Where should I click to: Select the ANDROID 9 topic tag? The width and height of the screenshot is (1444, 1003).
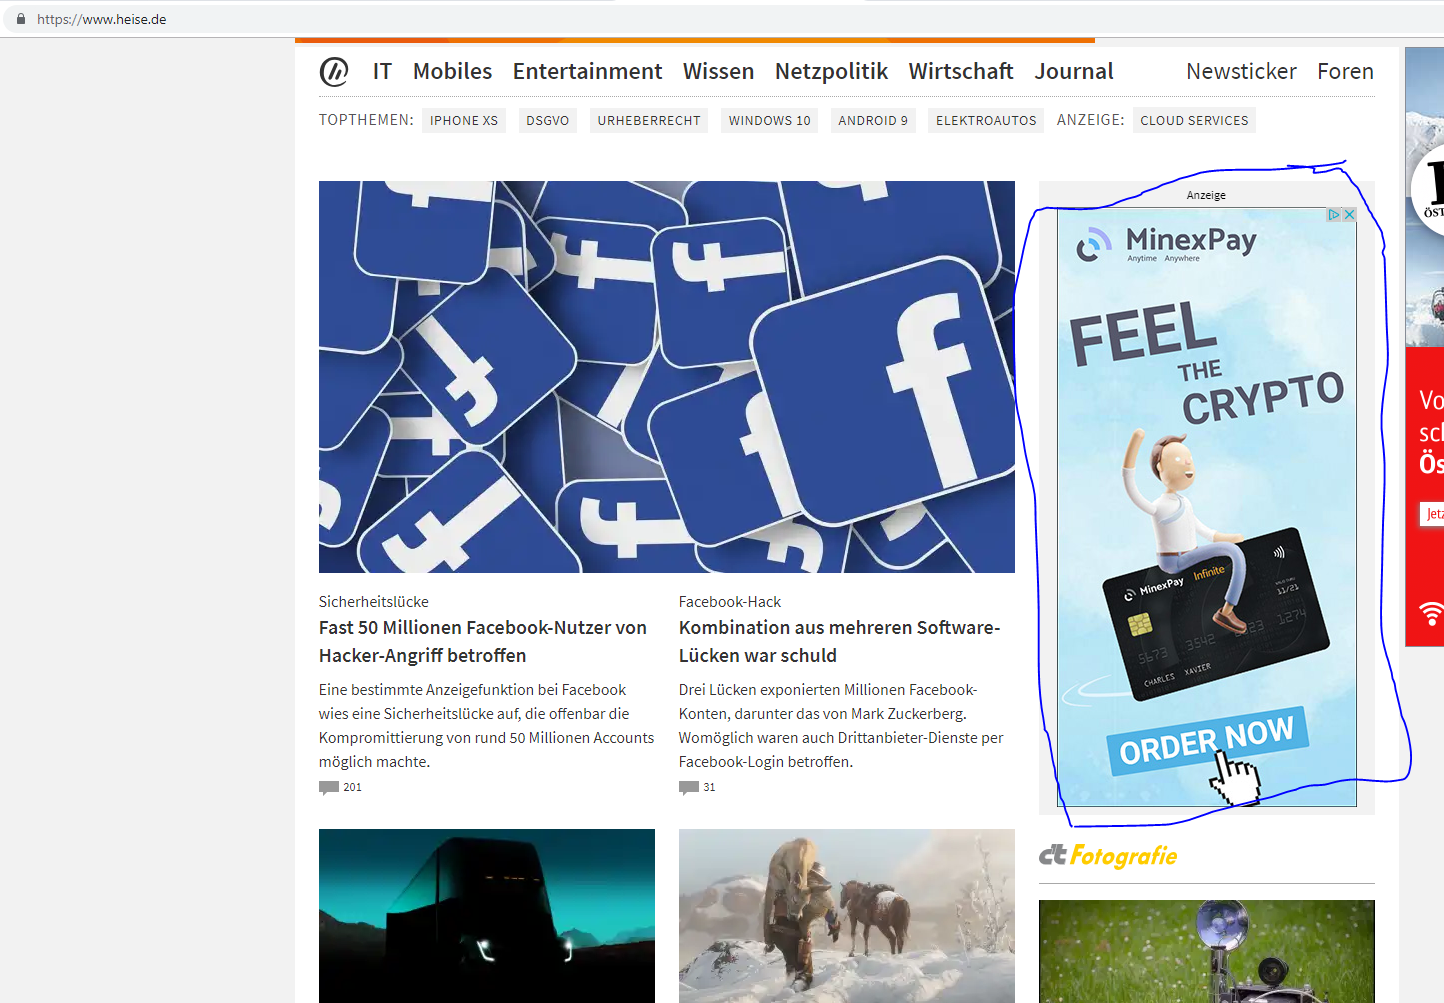[873, 120]
